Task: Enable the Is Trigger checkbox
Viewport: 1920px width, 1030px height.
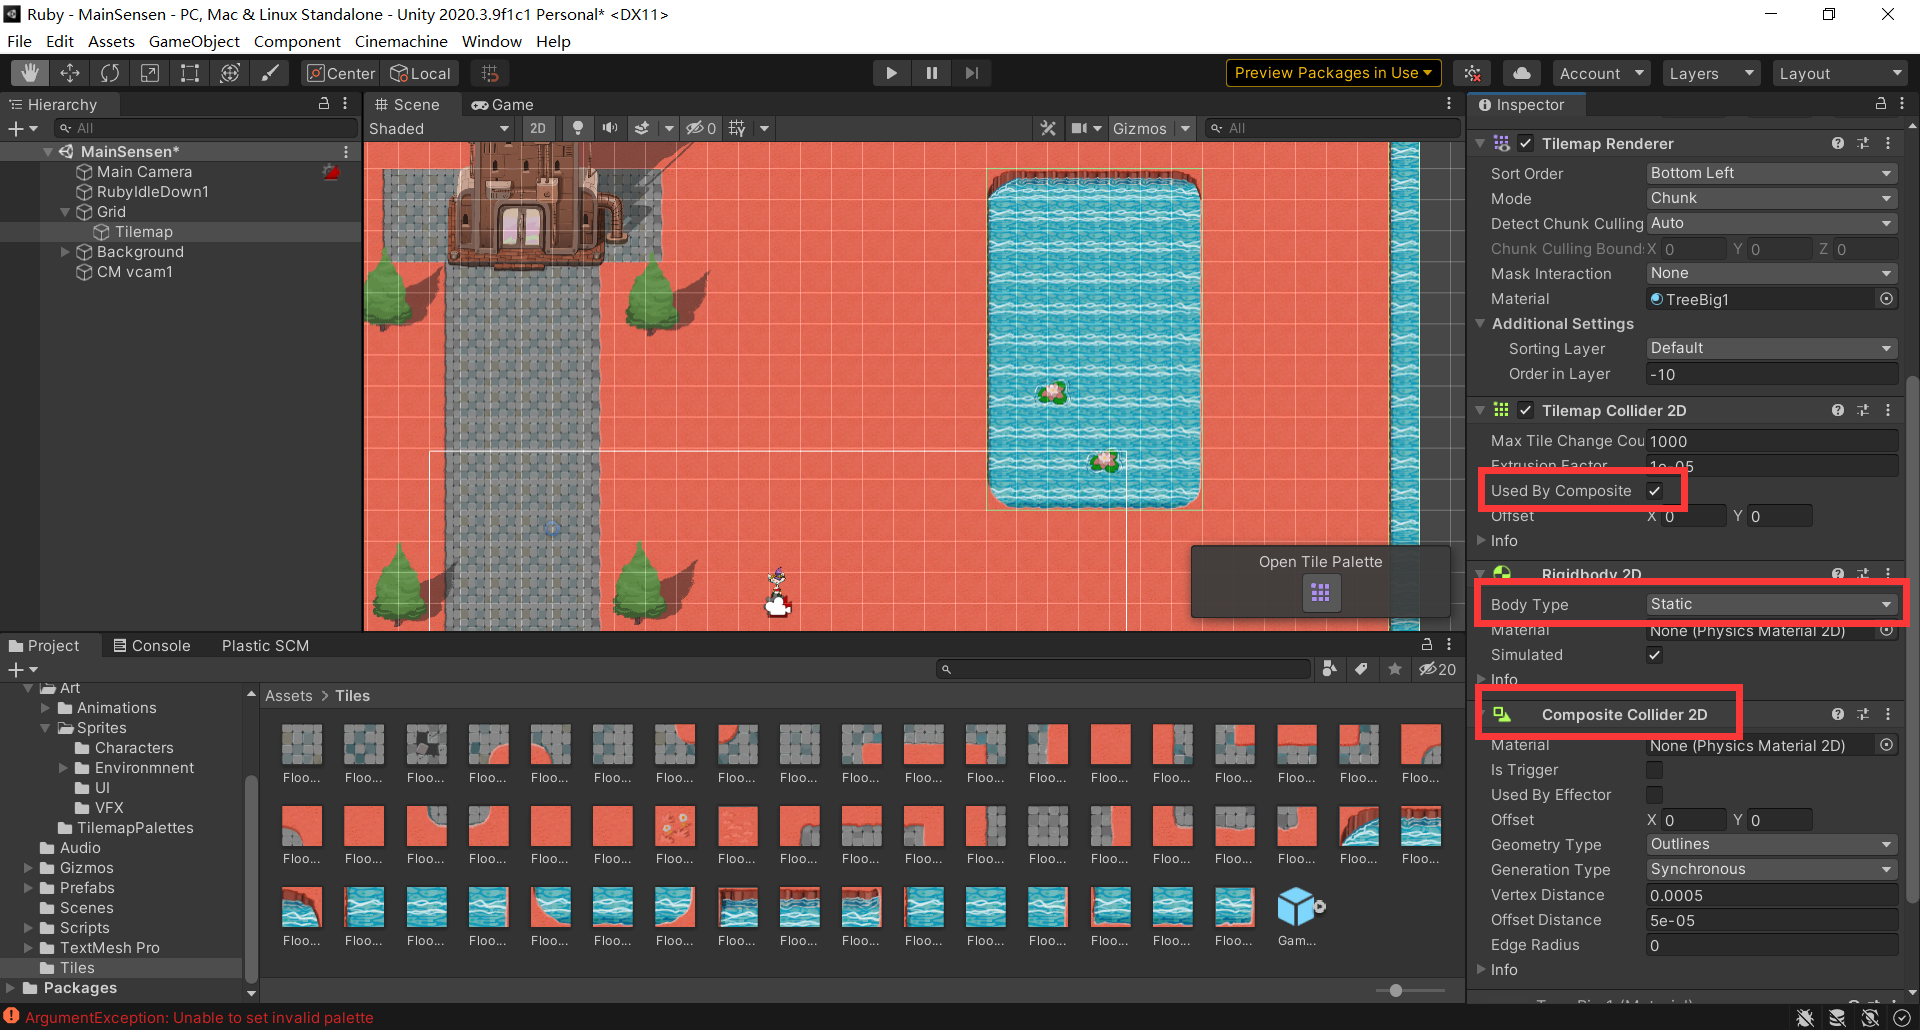Action: (x=1654, y=770)
